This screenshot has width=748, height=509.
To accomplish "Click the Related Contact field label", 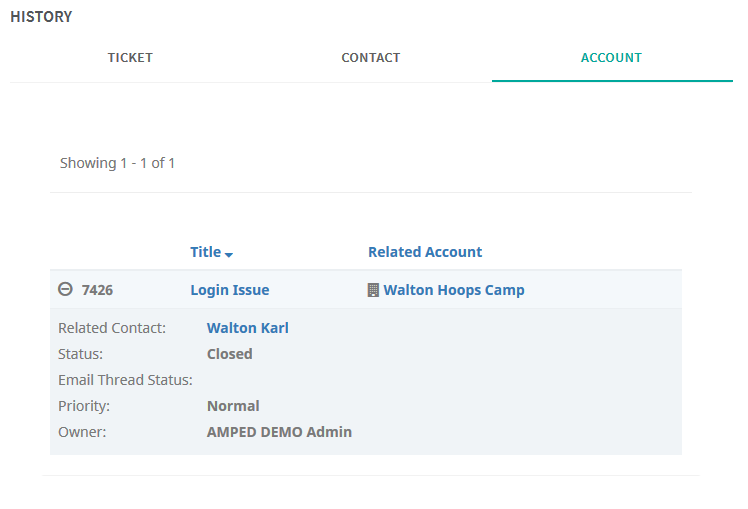I will (112, 328).
